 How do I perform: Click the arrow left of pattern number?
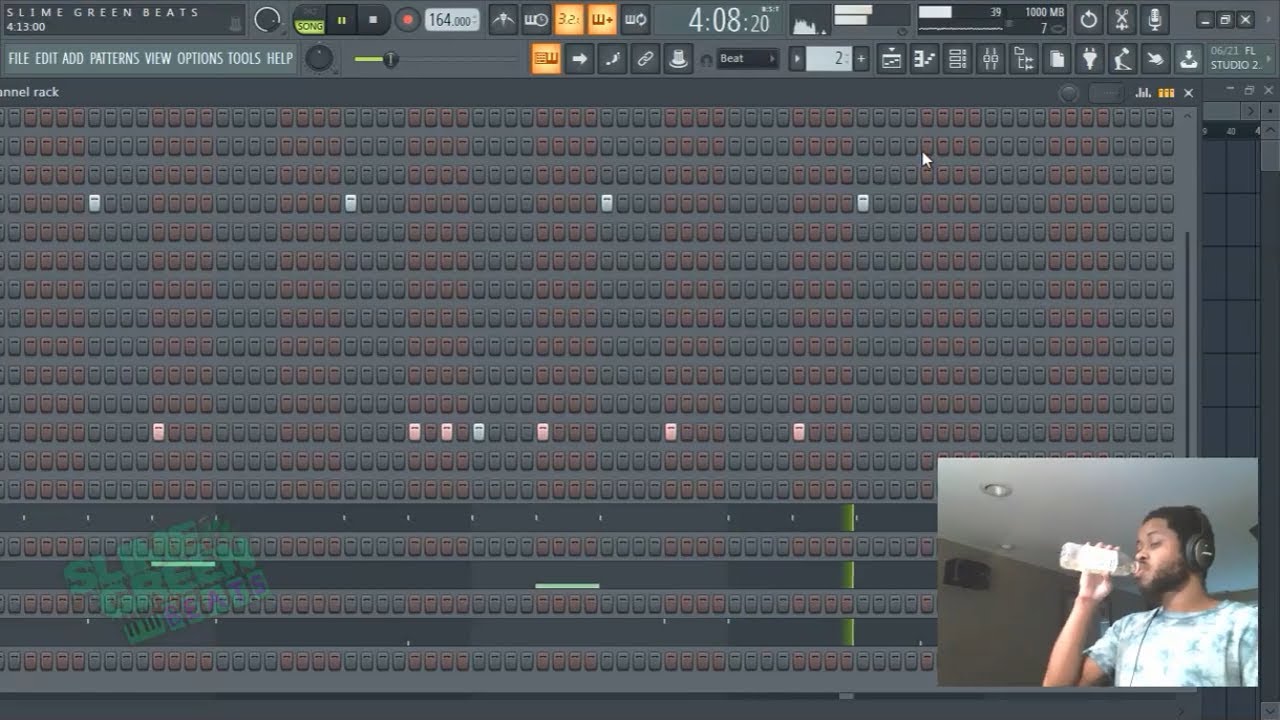point(797,59)
